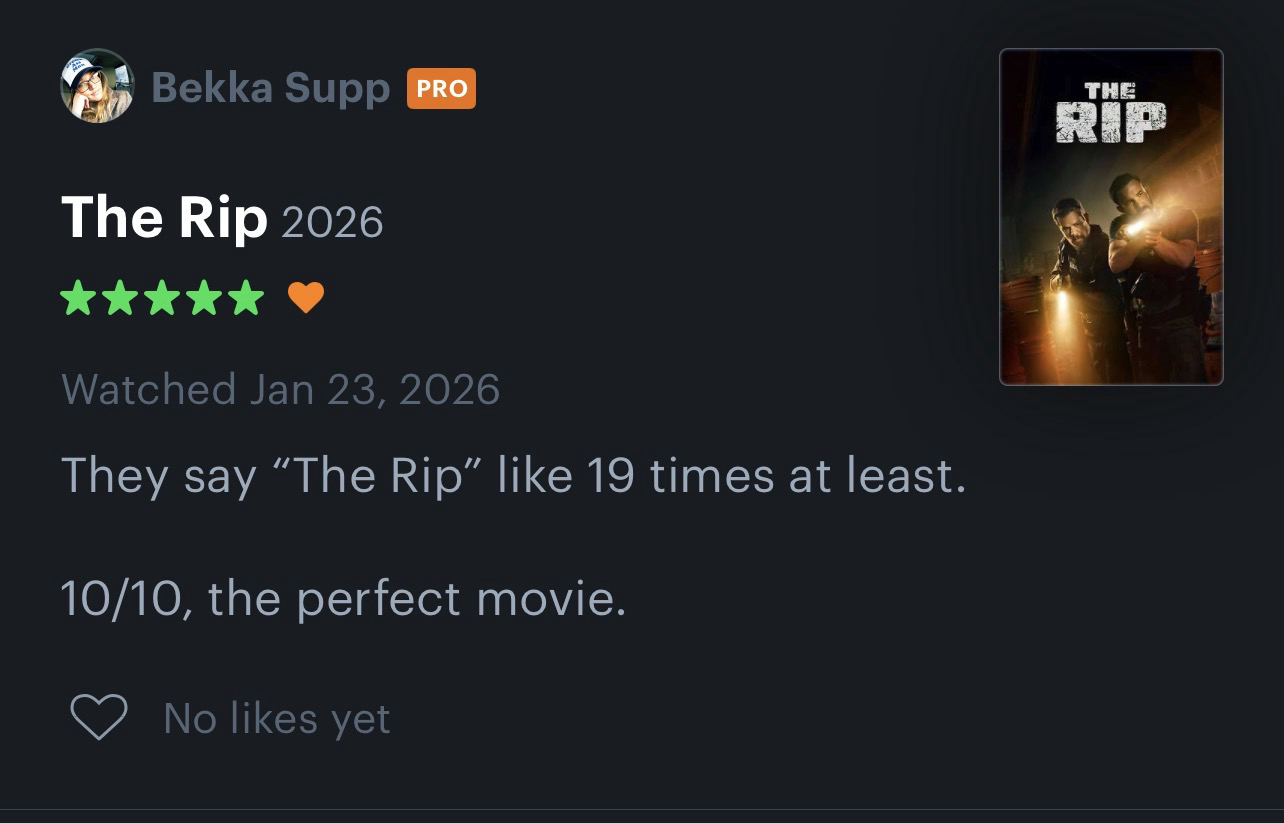Click the fourth green rating star
1284x823 pixels.
pyautogui.click(x=205, y=297)
